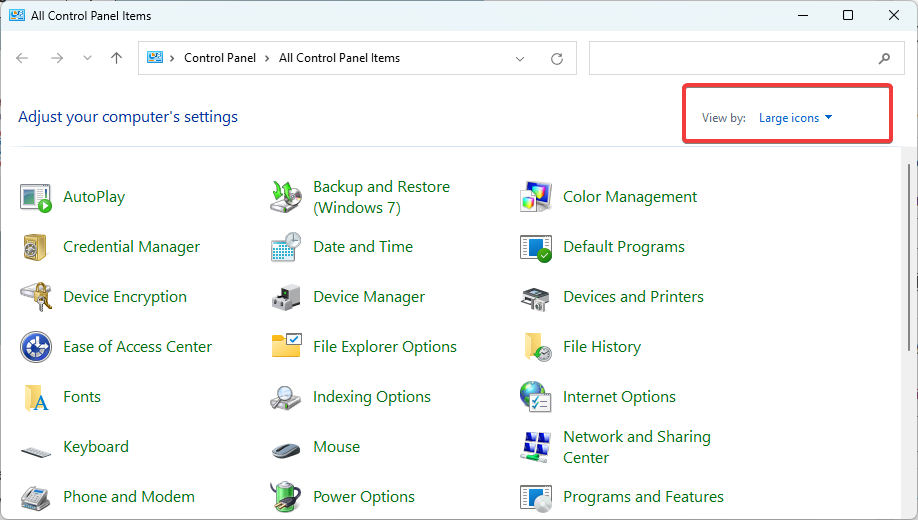Open the Device Manager link

369,297
